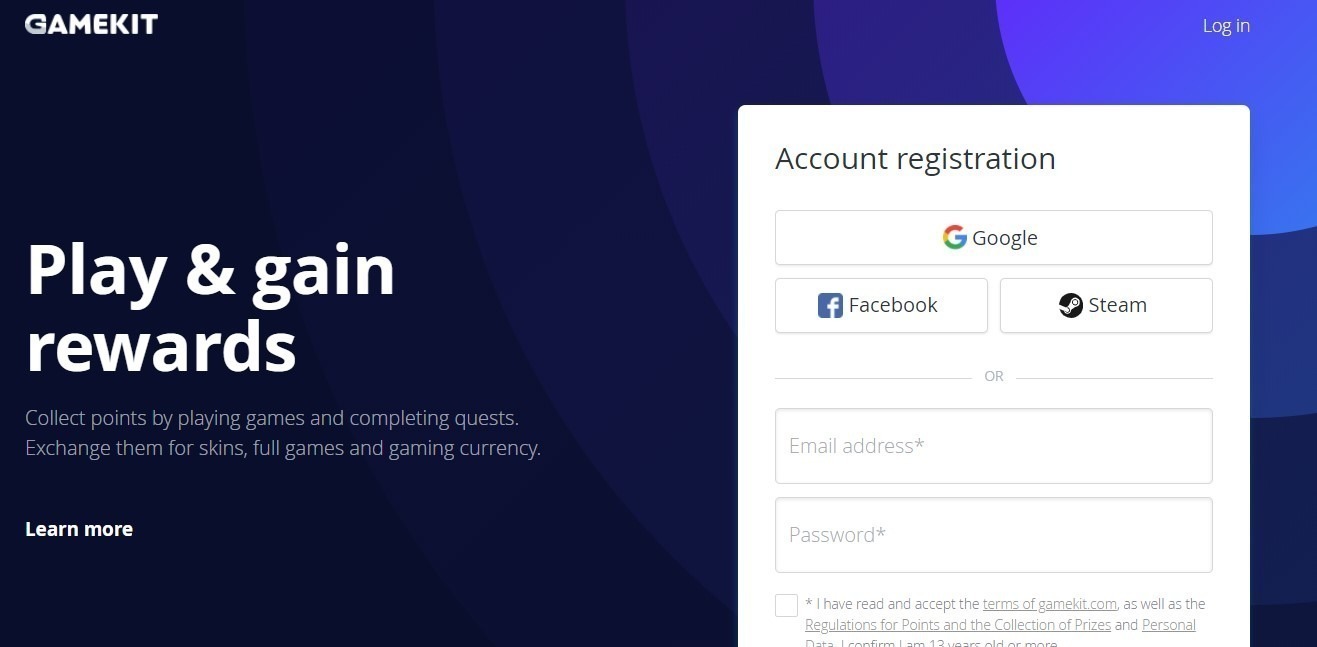The height and width of the screenshot is (647, 1317).
Task: Focus the Email address field
Action: [993, 446]
